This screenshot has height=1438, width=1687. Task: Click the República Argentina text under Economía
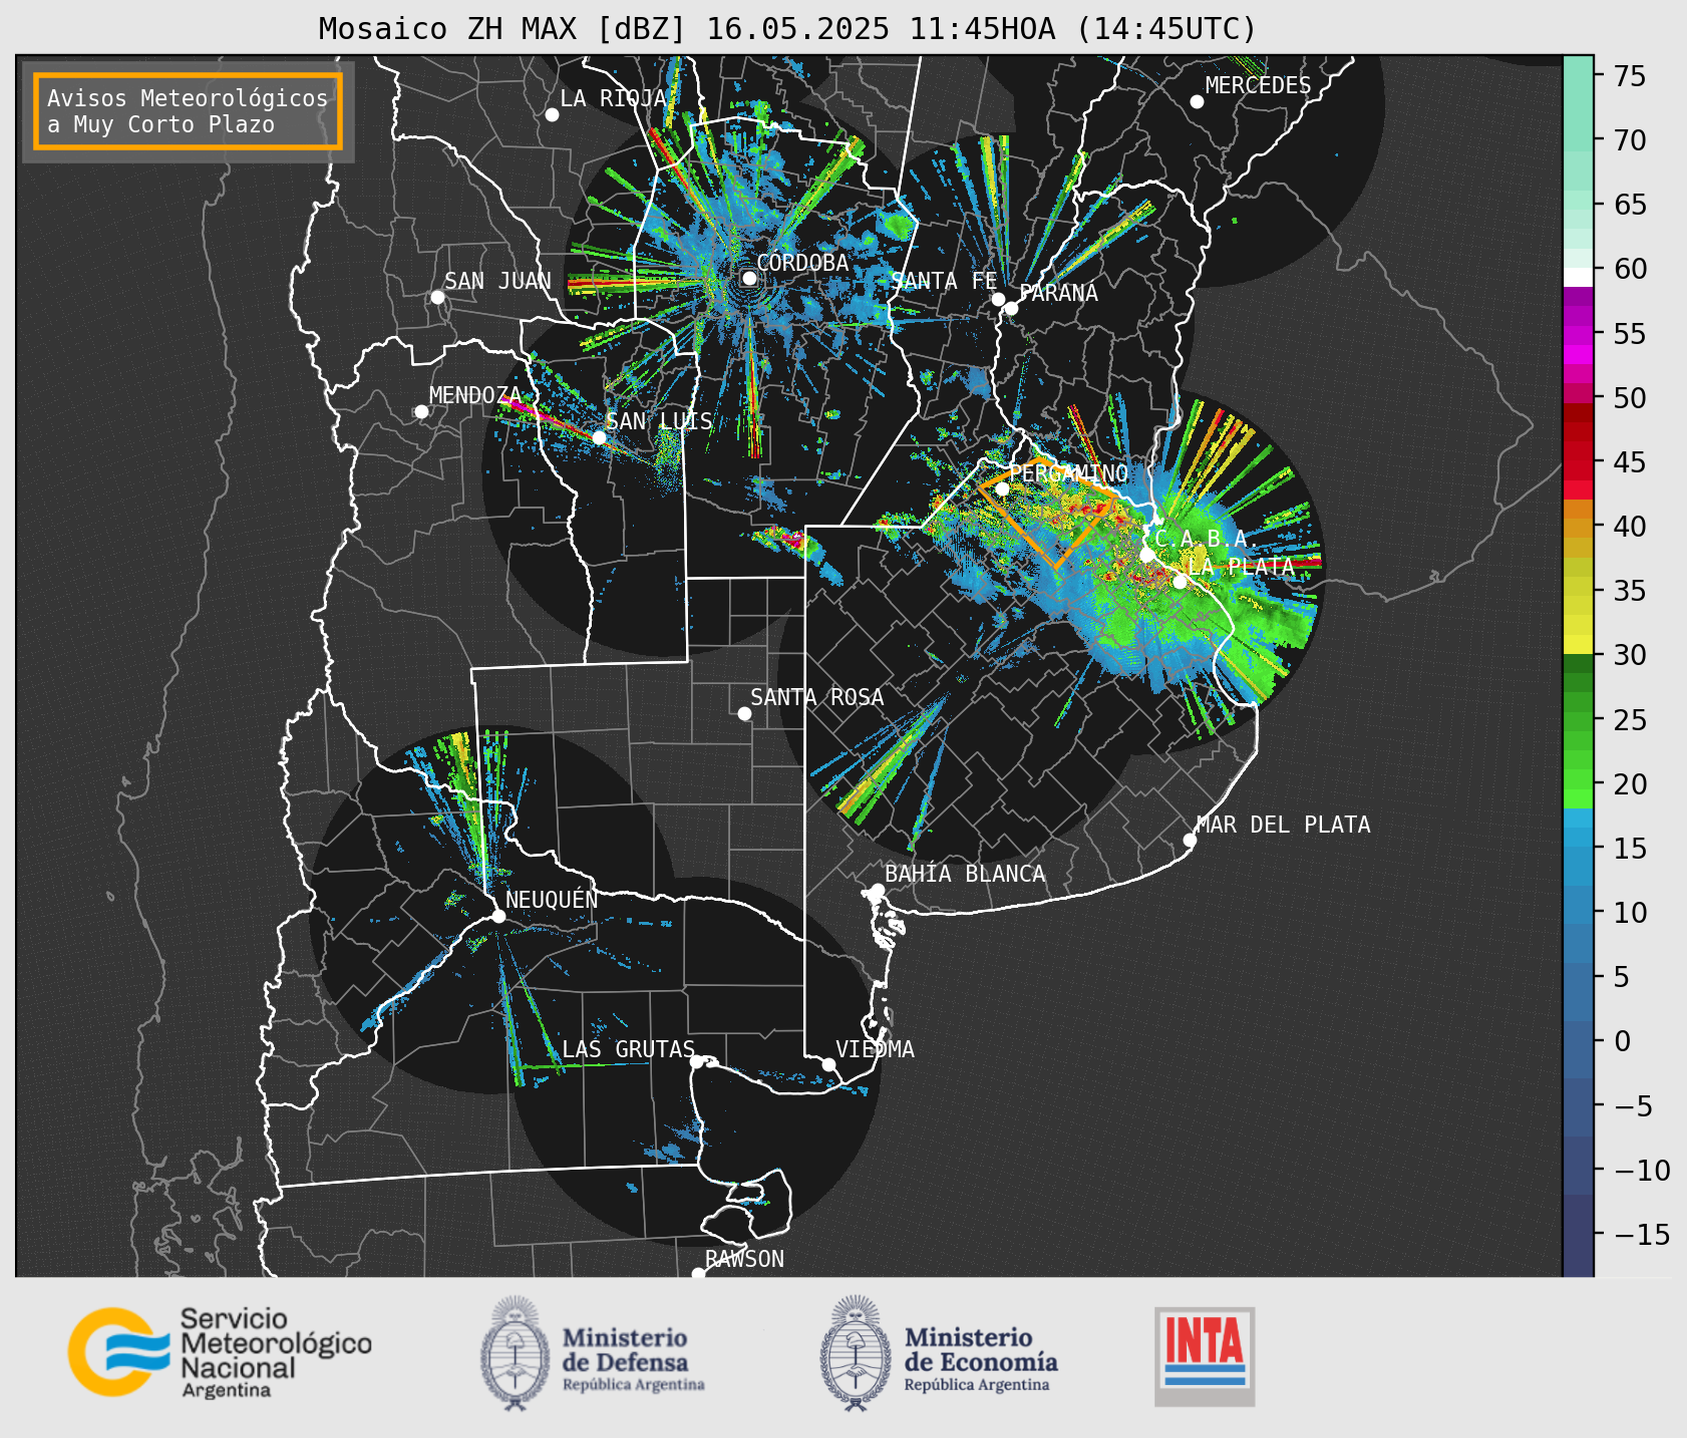tap(977, 1385)
